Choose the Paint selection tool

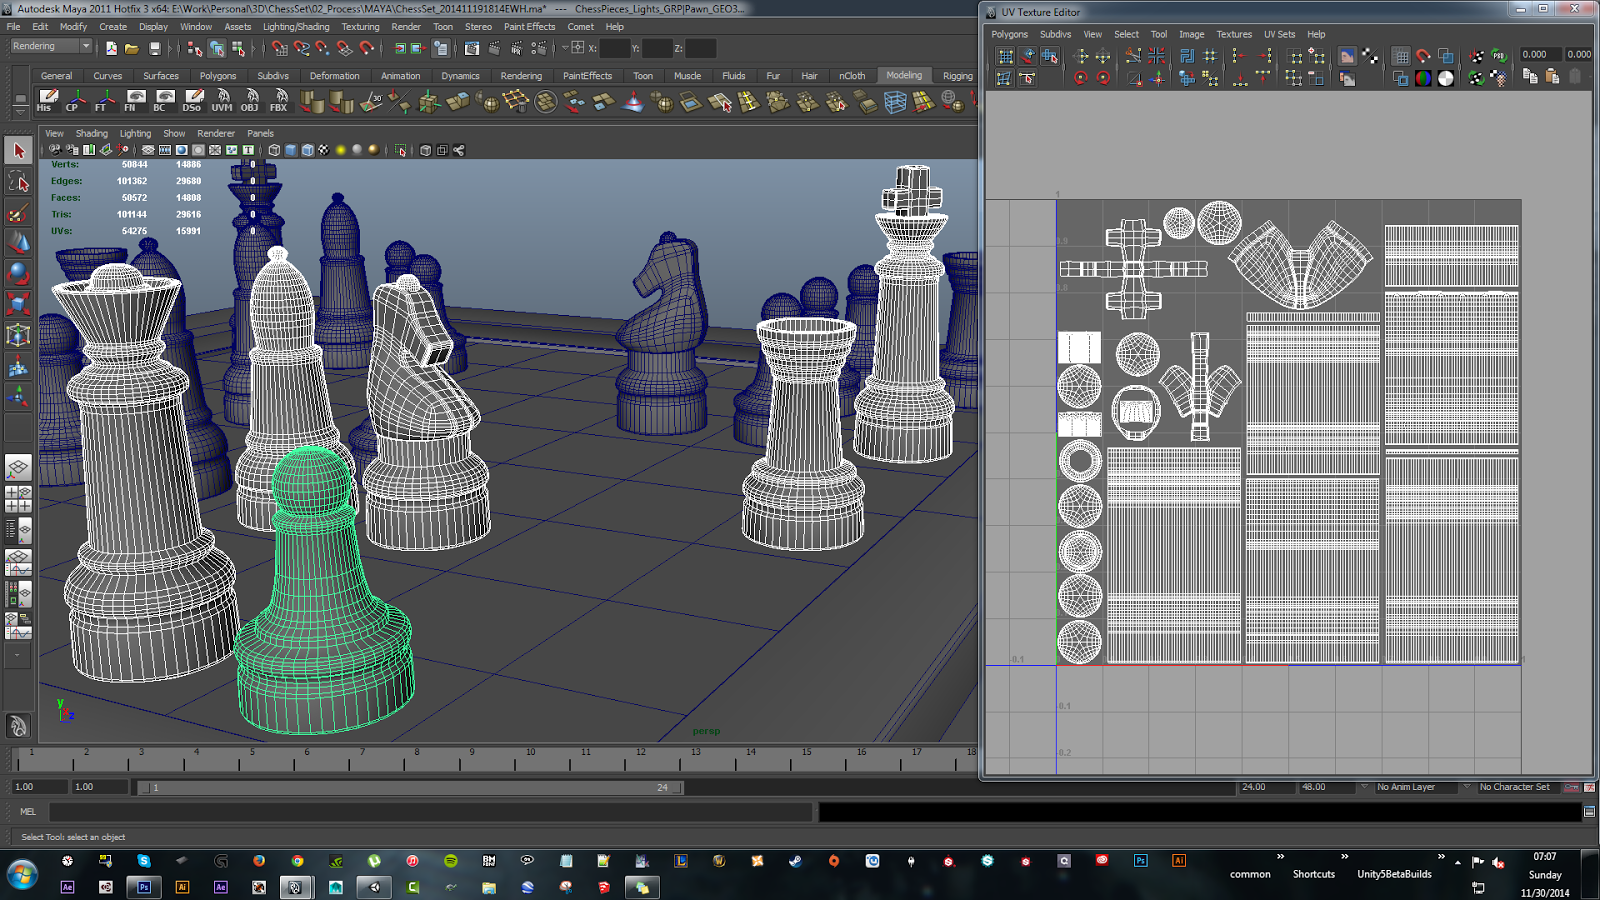coord(18,213)
